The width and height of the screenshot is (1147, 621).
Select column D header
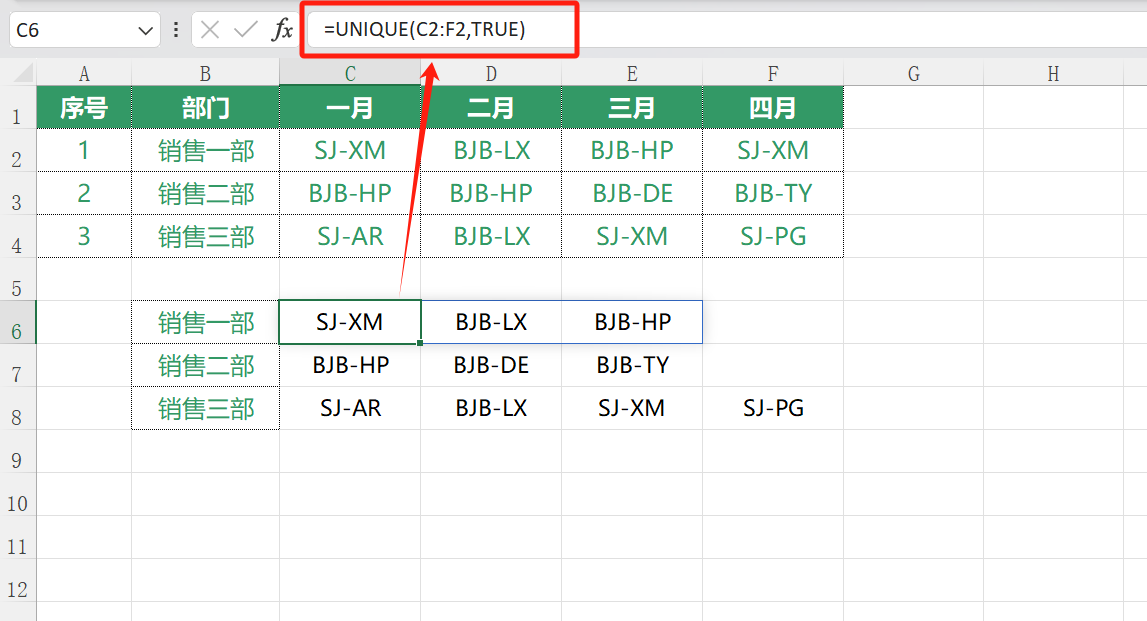coord(491,73)
